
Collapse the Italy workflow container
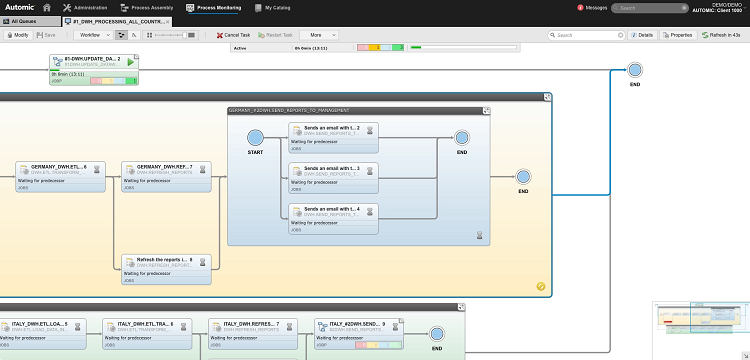pyautogui.click(x=461, y=307)
